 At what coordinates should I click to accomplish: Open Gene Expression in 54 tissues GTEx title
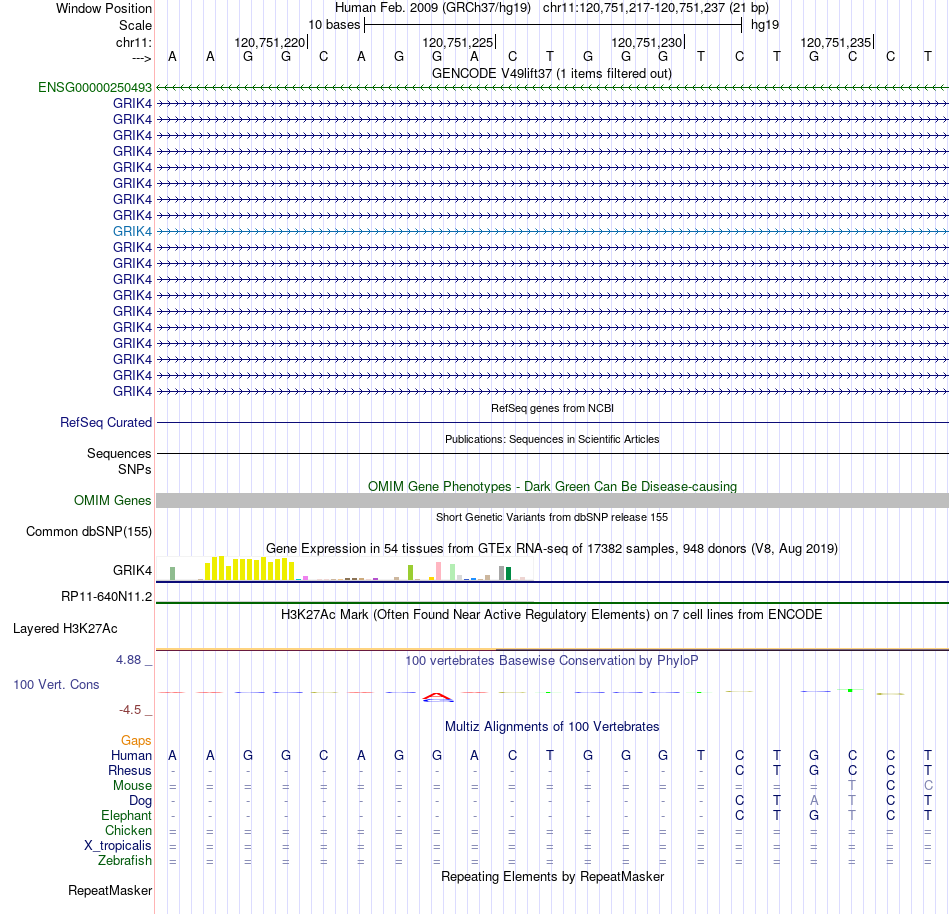pyautogui.click(x=552, y=548)
